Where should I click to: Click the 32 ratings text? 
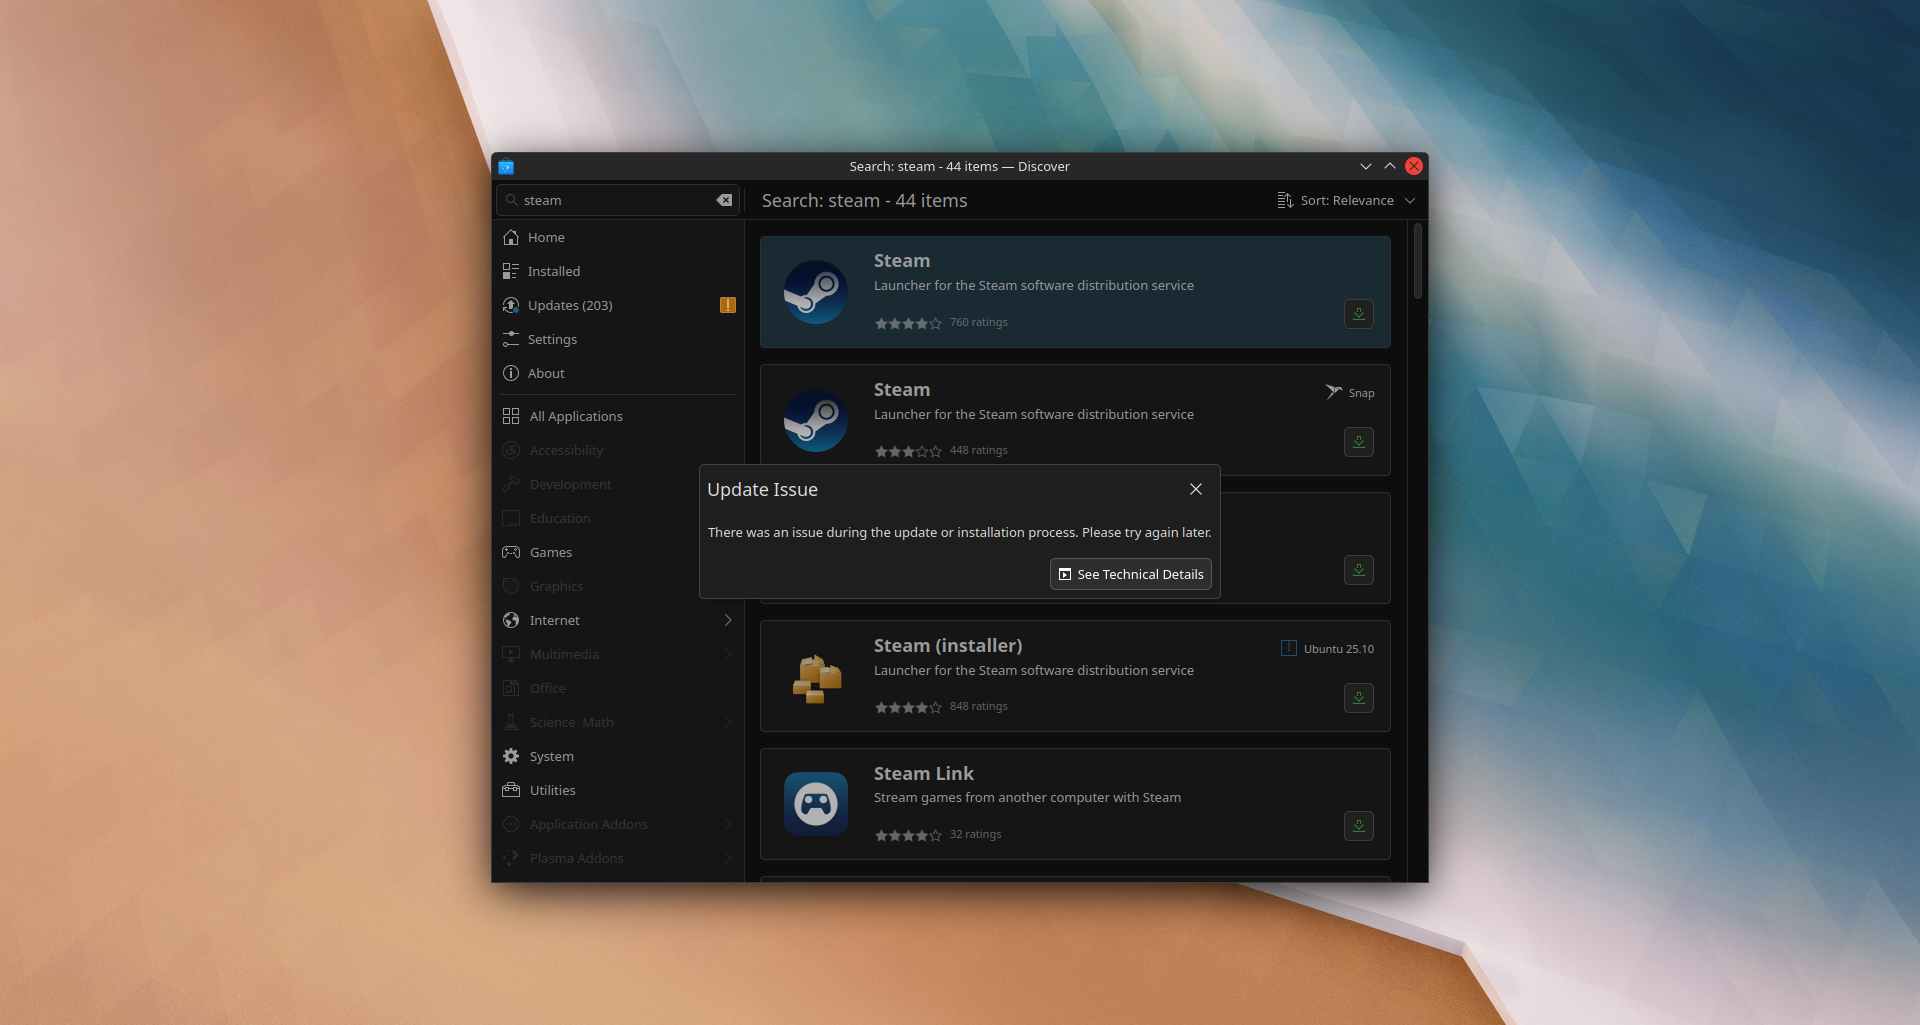(976, 834)
